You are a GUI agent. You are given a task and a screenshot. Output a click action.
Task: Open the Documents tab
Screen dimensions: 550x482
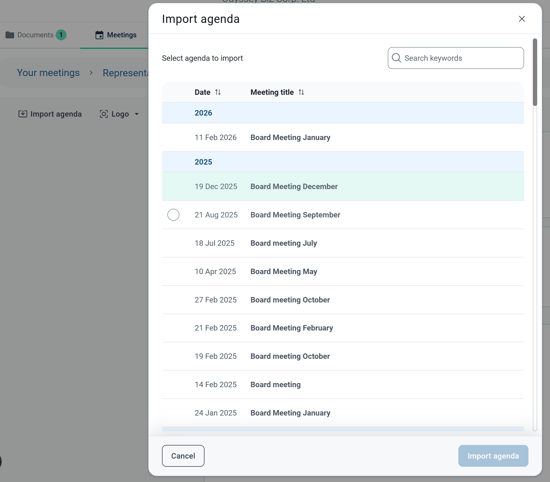[x=36, y=35]
